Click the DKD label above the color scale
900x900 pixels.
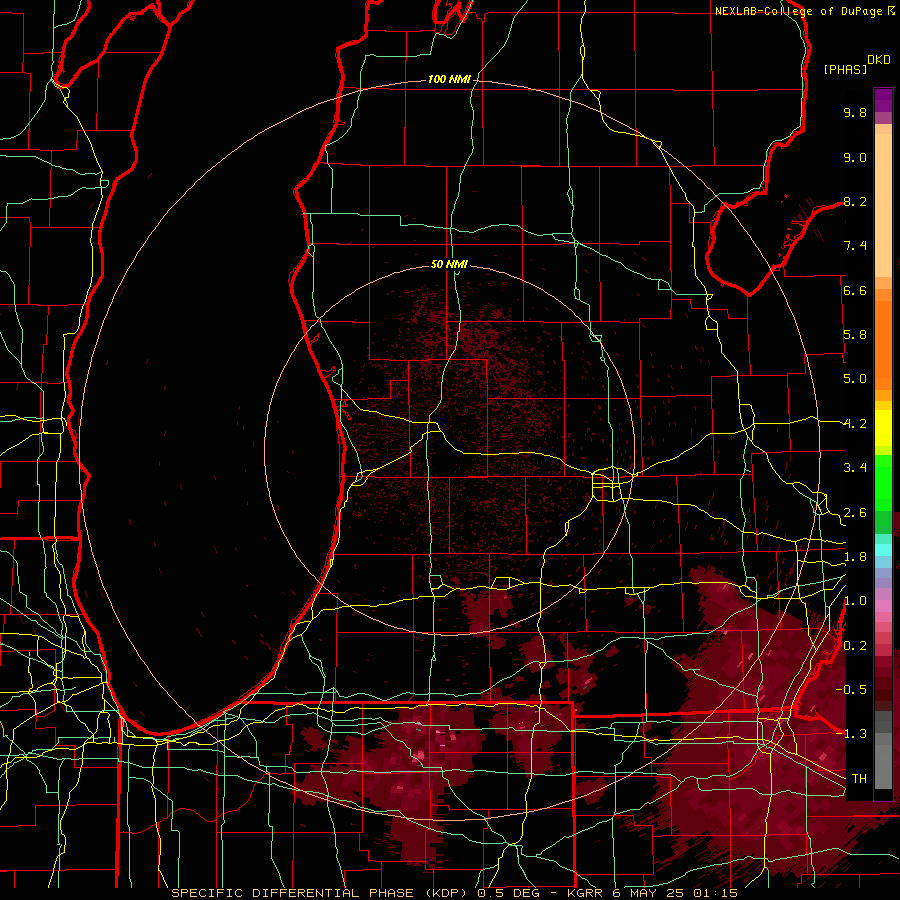click(879, 60)
